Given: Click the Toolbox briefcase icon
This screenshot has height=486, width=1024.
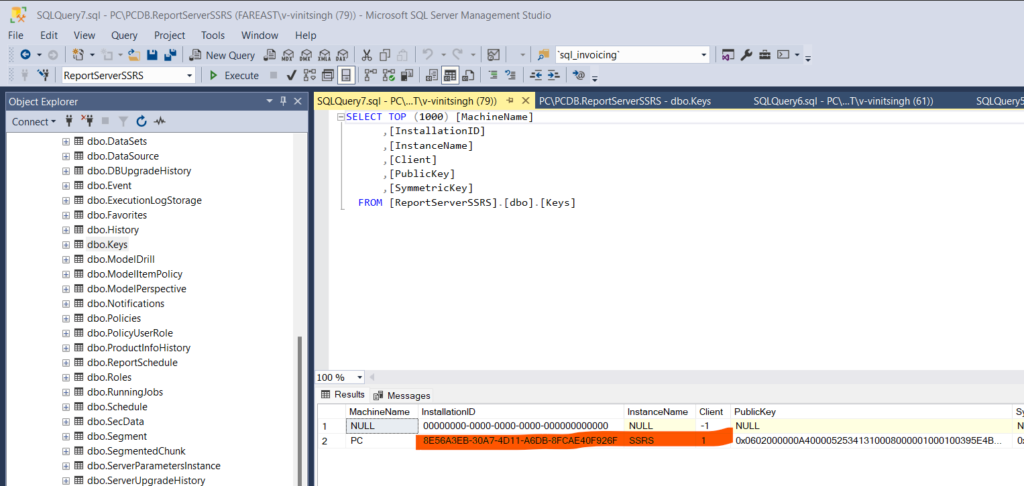Looking at the screenshot, I should 765,56.
